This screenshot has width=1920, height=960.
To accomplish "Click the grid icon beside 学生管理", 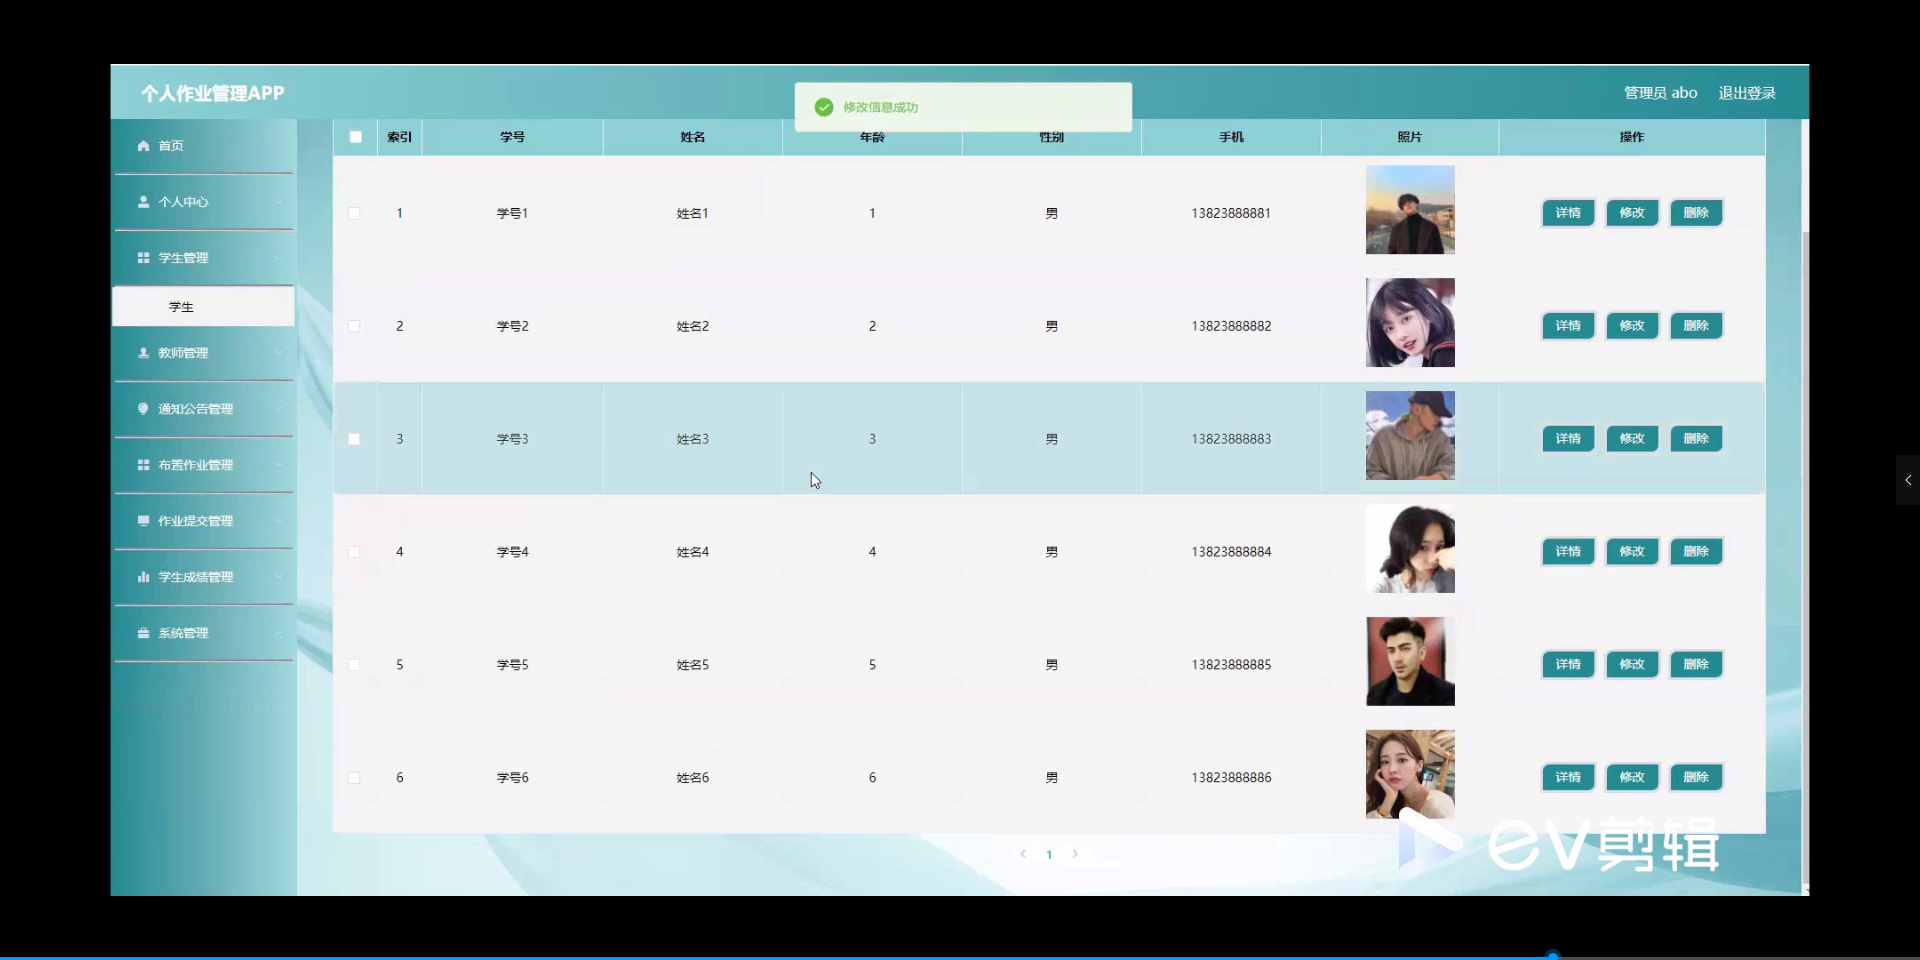I will tap(143, 258).
